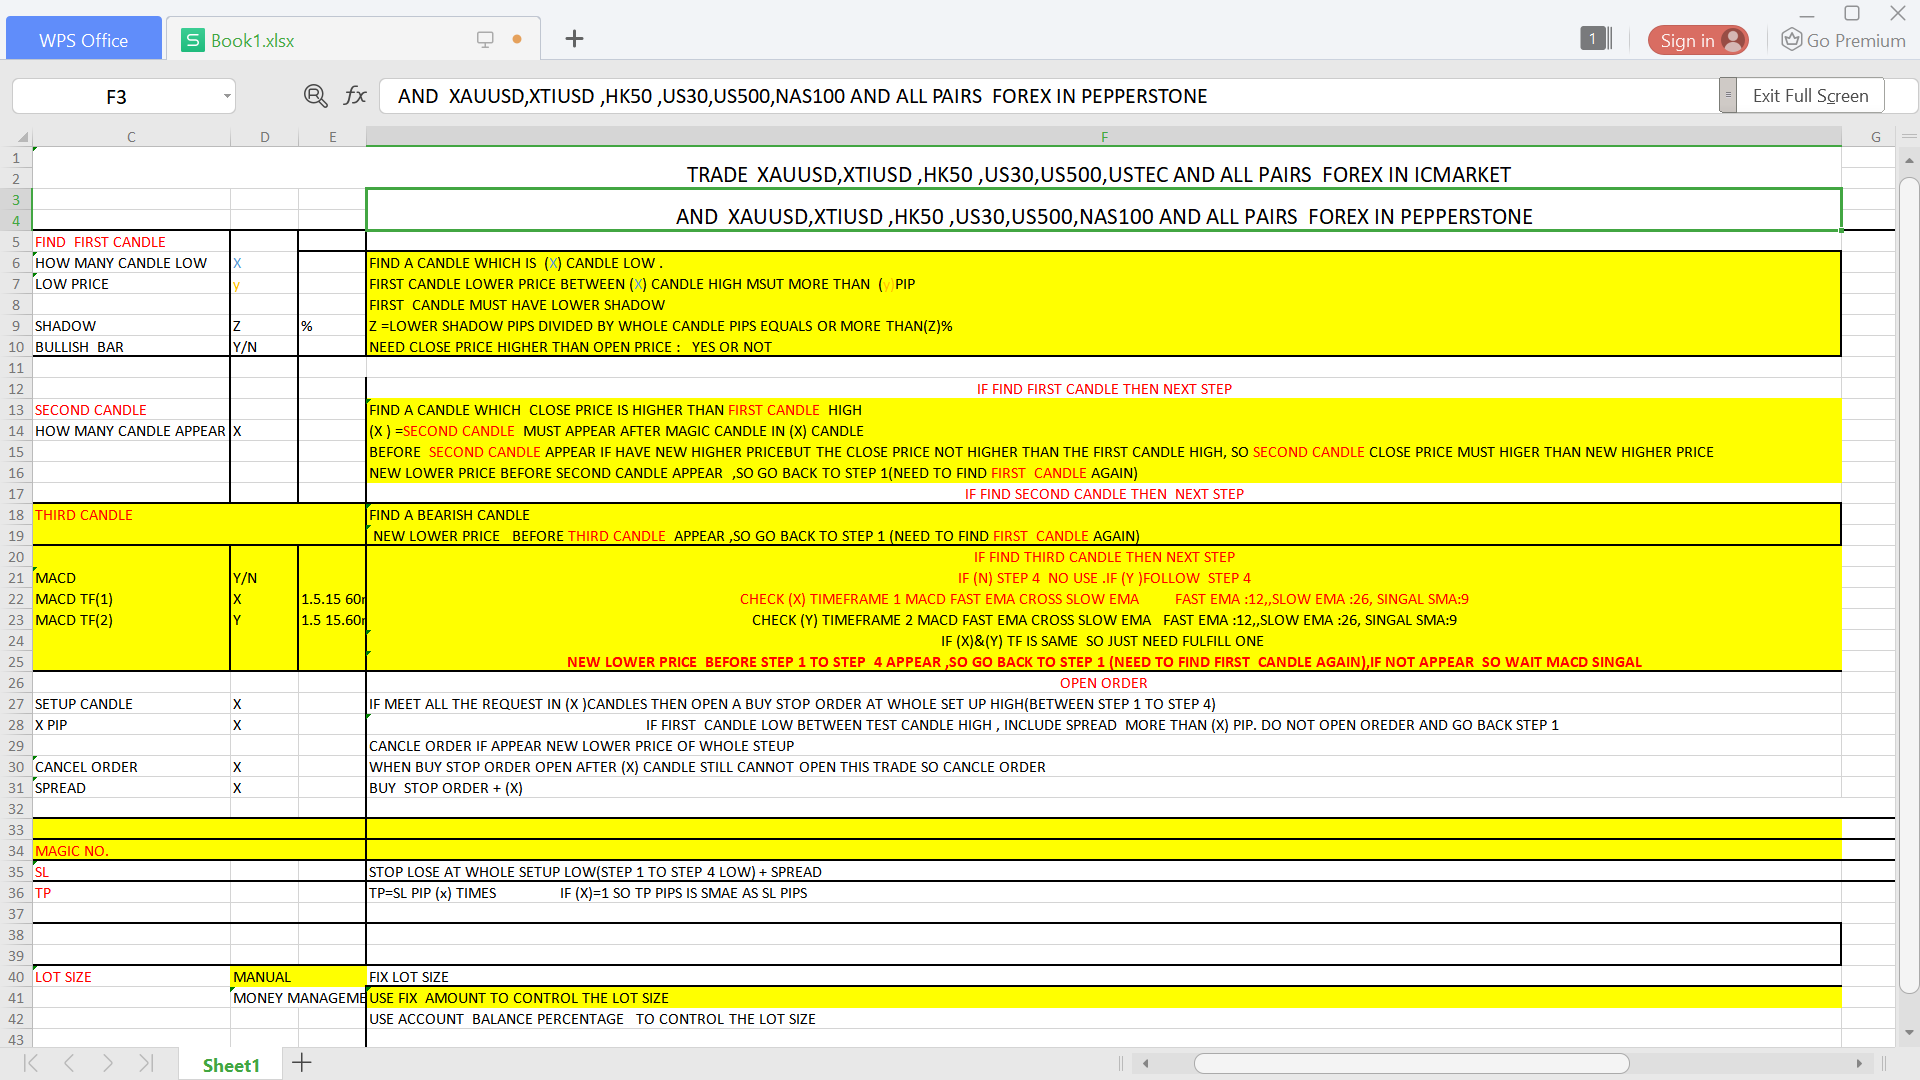
Task: Expand the Name Box dropdown arrow
Action: (227, 96)
